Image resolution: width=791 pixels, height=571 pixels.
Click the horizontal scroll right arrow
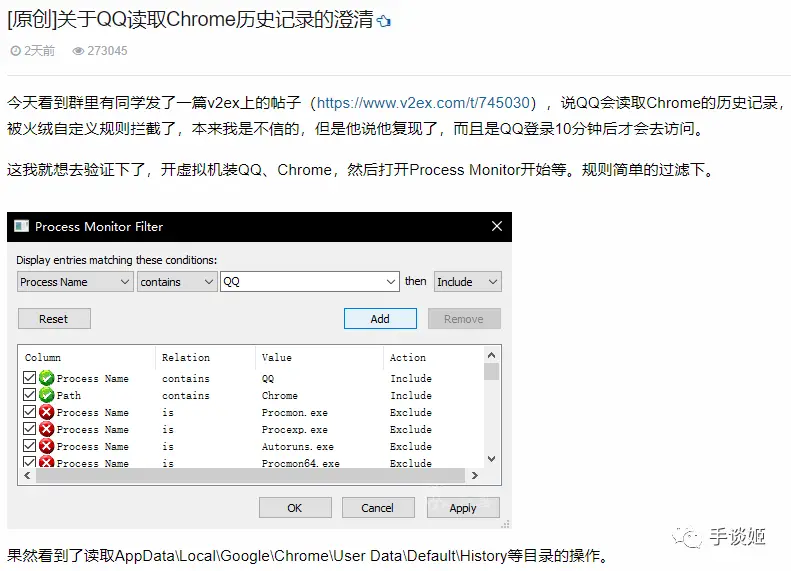click(474, 475)
